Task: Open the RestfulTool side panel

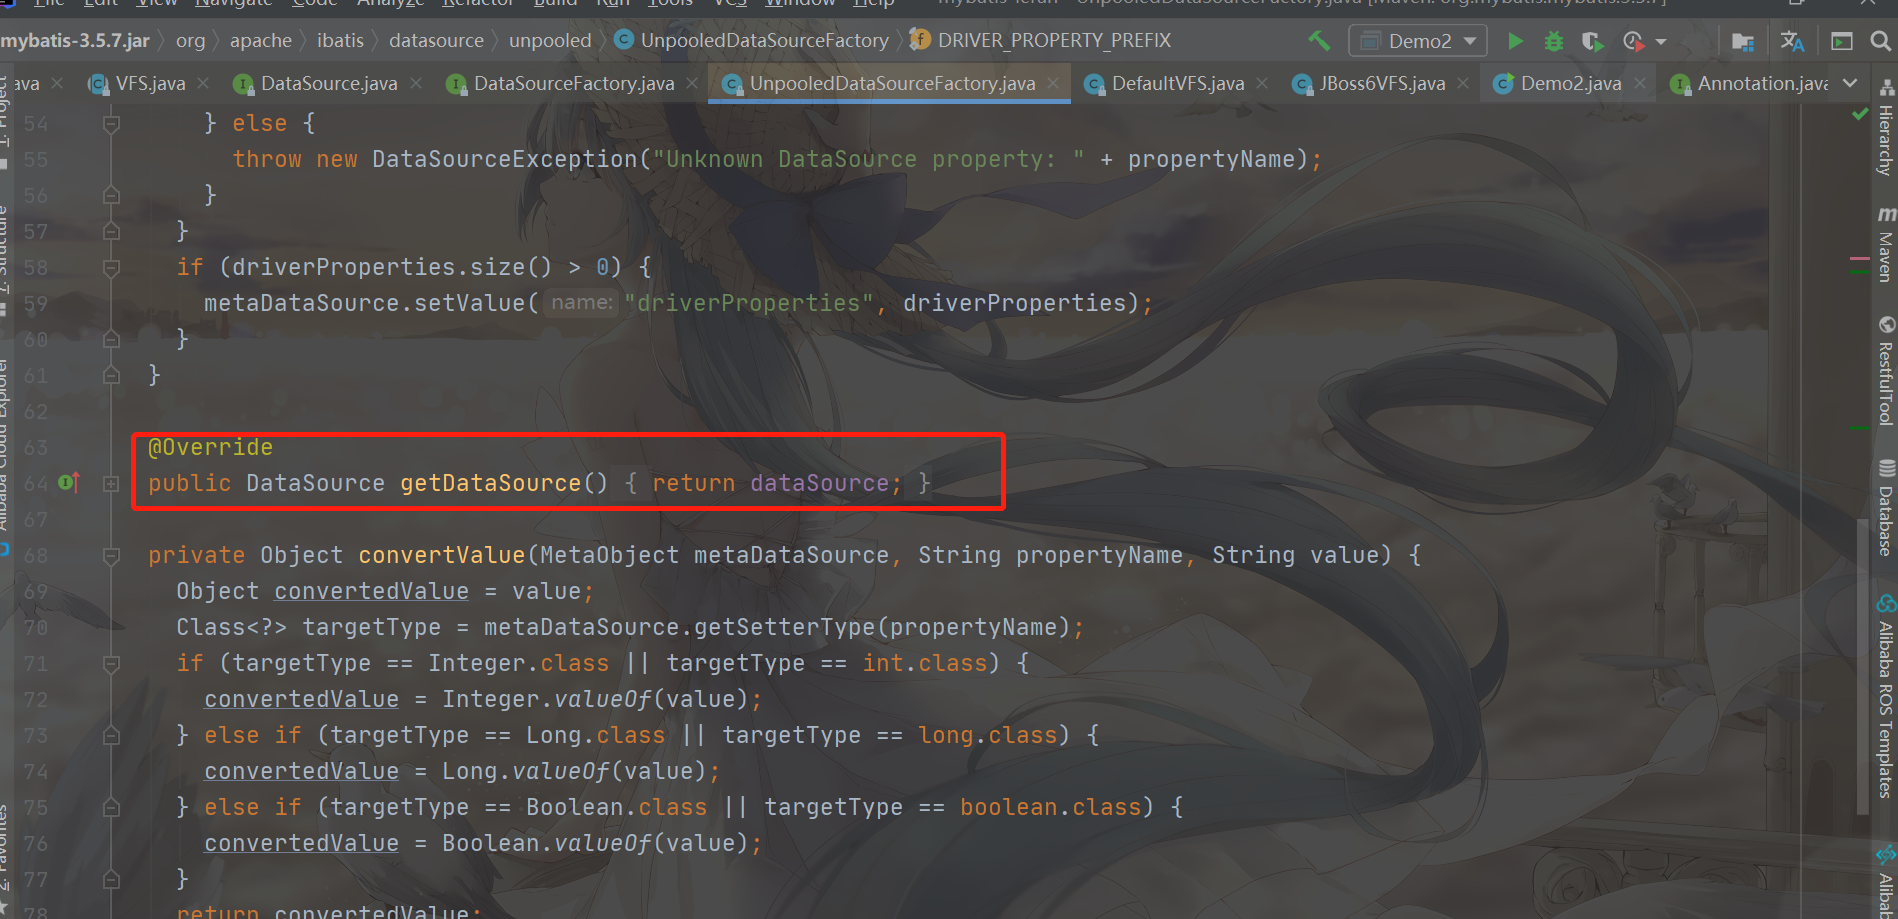Action: pyautogui.click(x=1885, y=371)
